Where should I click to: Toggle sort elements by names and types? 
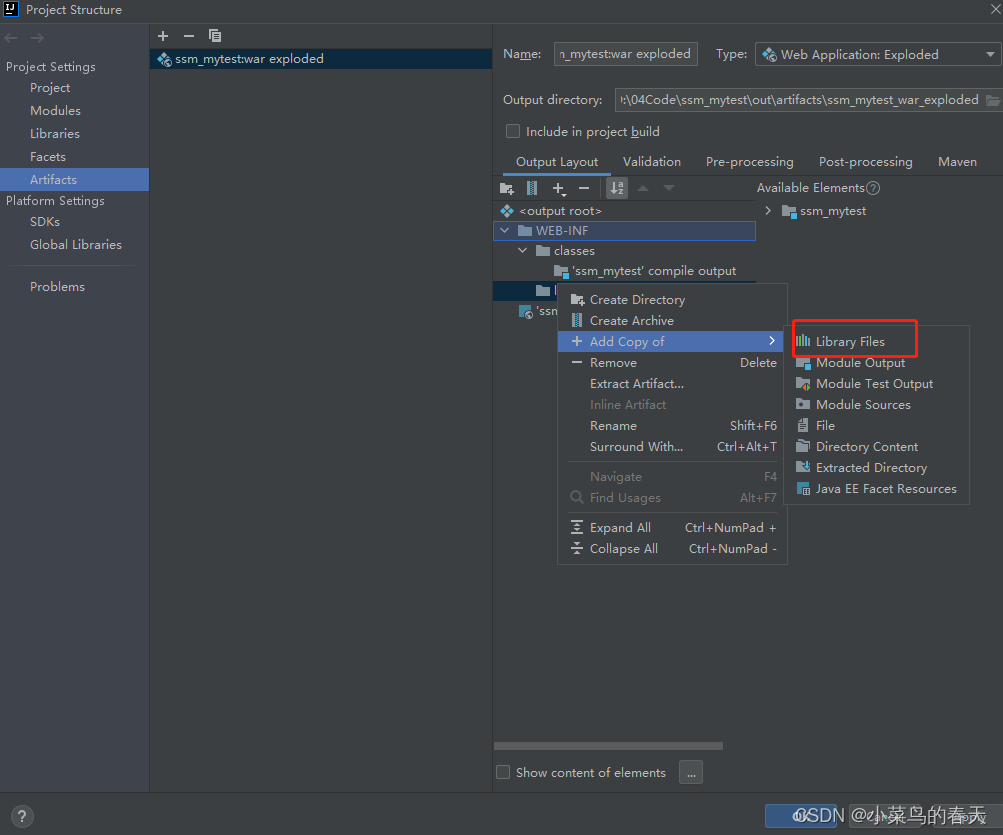(617, 188)
